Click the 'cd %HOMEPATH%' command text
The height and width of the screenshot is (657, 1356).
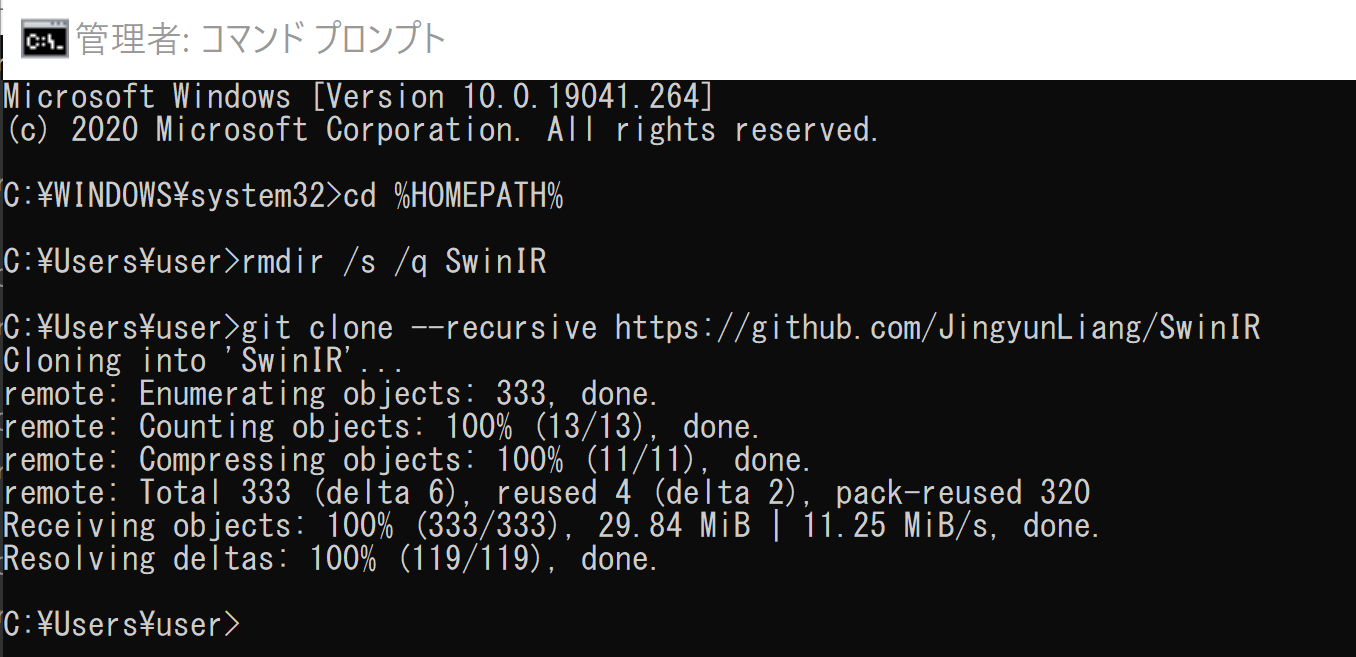click(453, 197)
